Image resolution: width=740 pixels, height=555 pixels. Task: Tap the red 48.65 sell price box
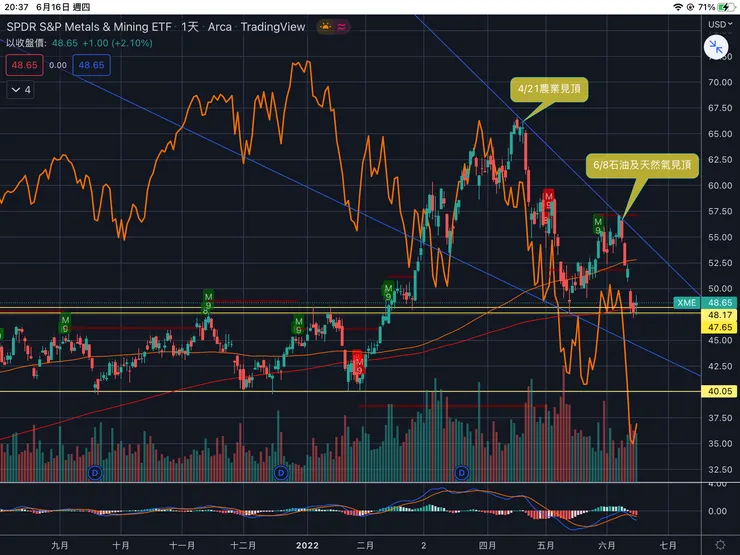click(x=25, y=65)
